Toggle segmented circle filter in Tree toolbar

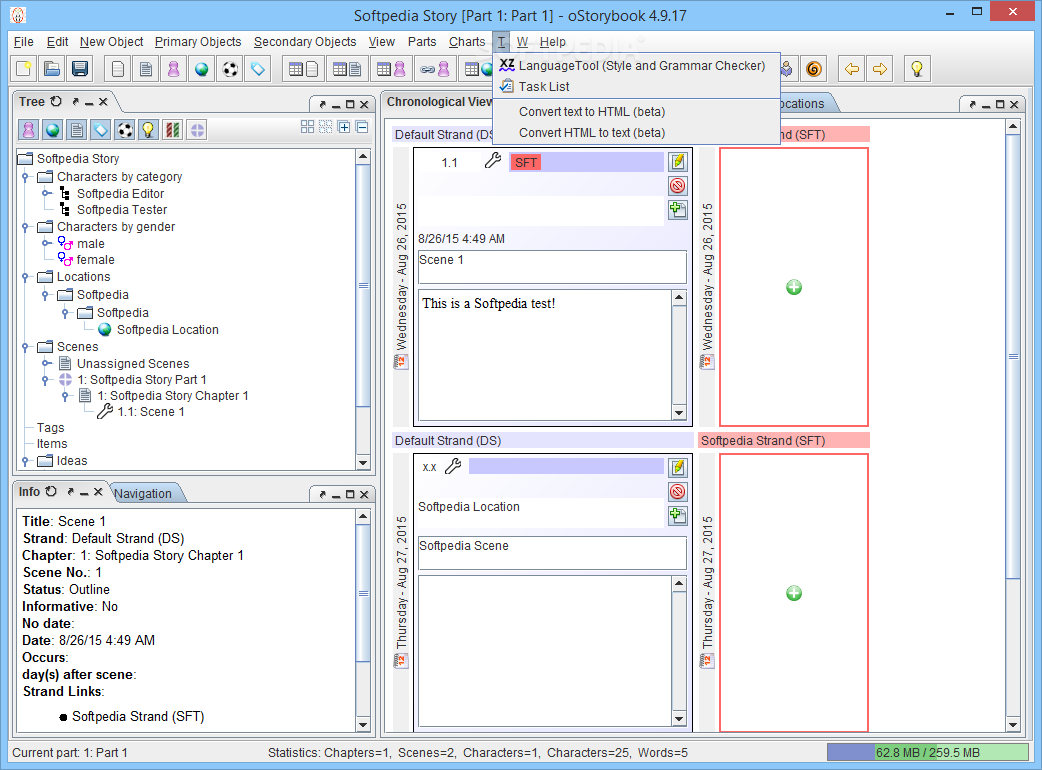(197, 130)
